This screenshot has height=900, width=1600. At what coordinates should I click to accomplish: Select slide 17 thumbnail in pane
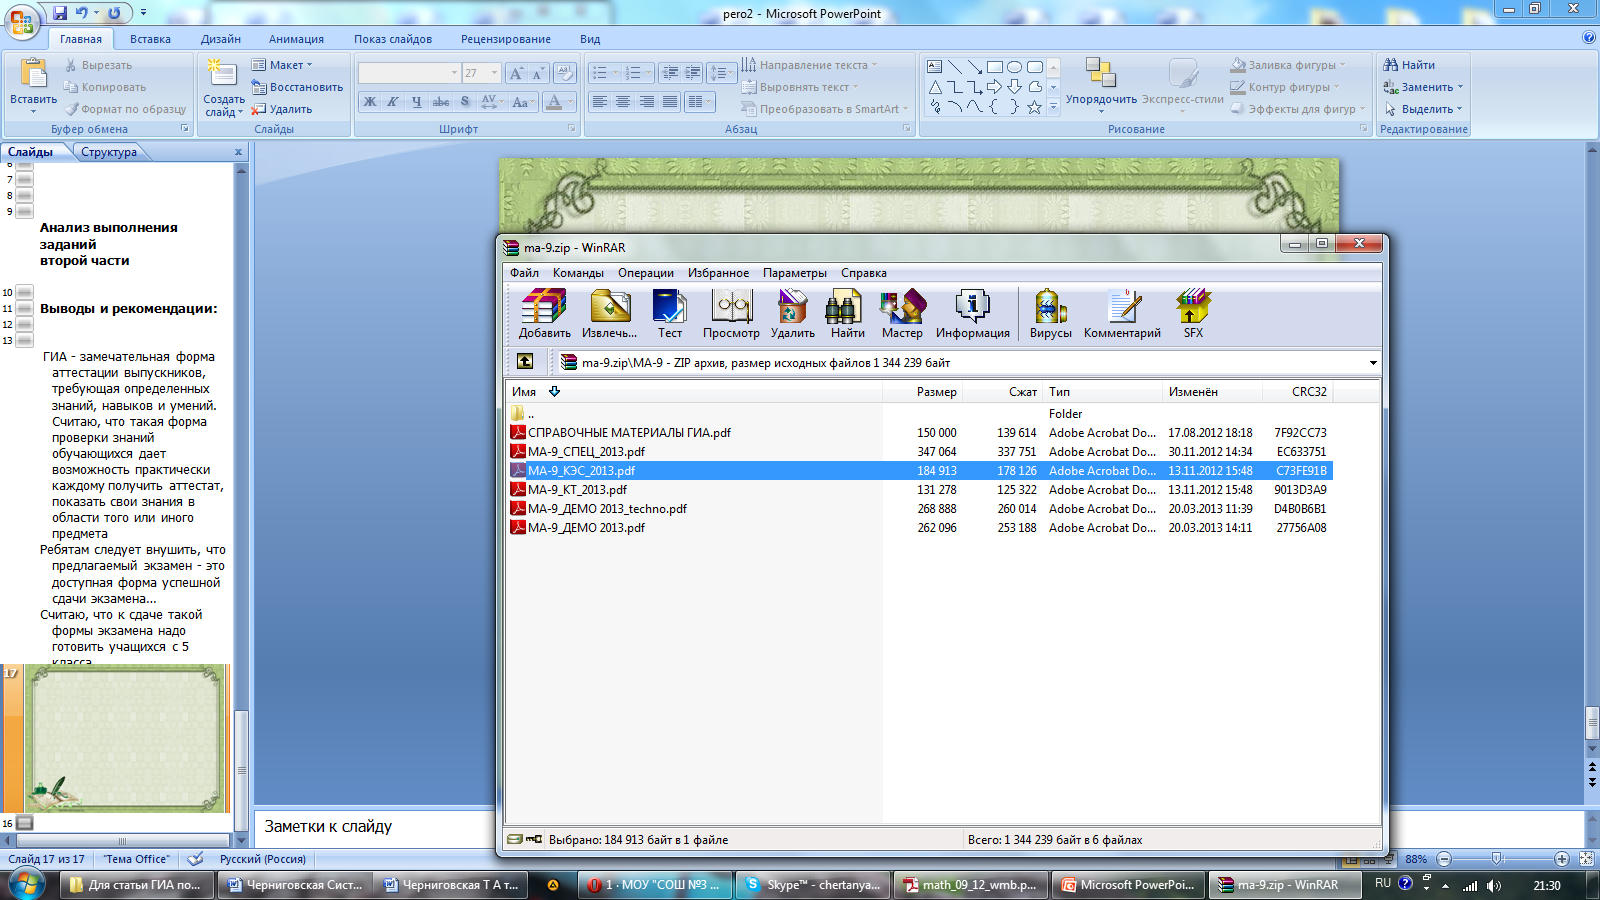pyautogui.click(x=127, y=738)
